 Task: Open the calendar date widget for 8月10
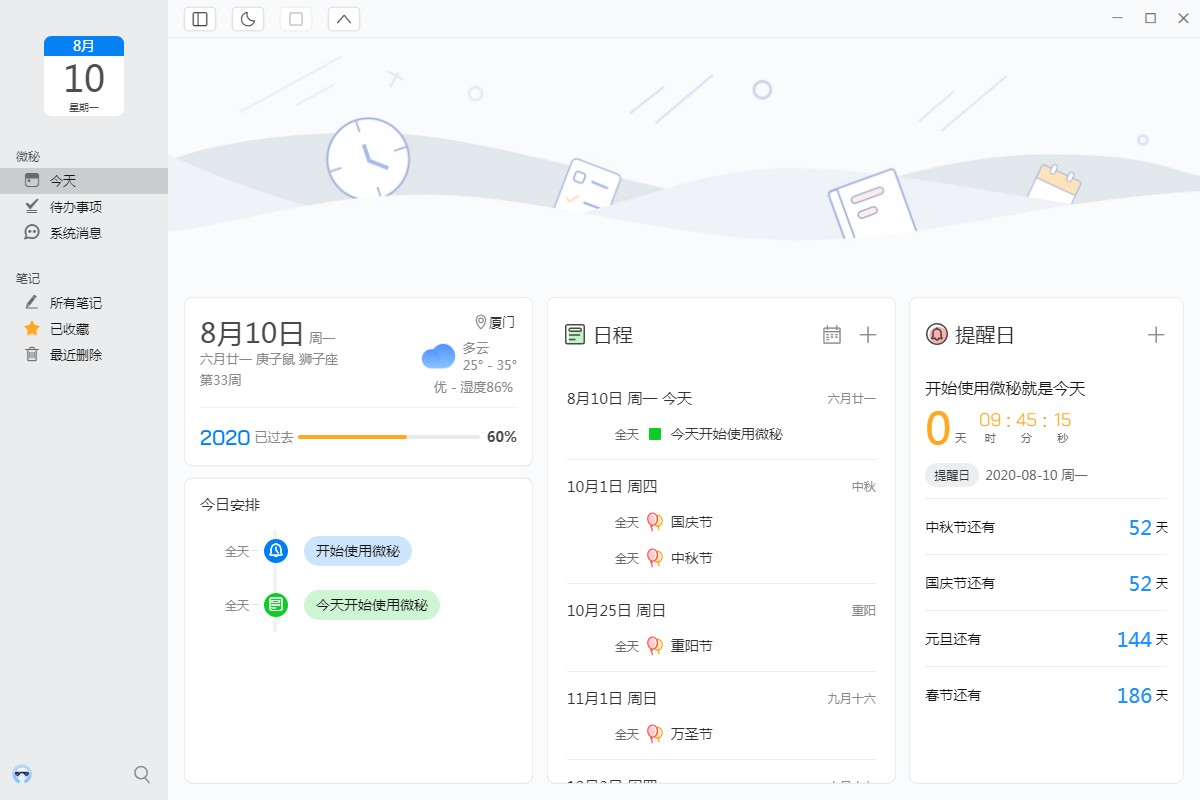tap(84, 76)
